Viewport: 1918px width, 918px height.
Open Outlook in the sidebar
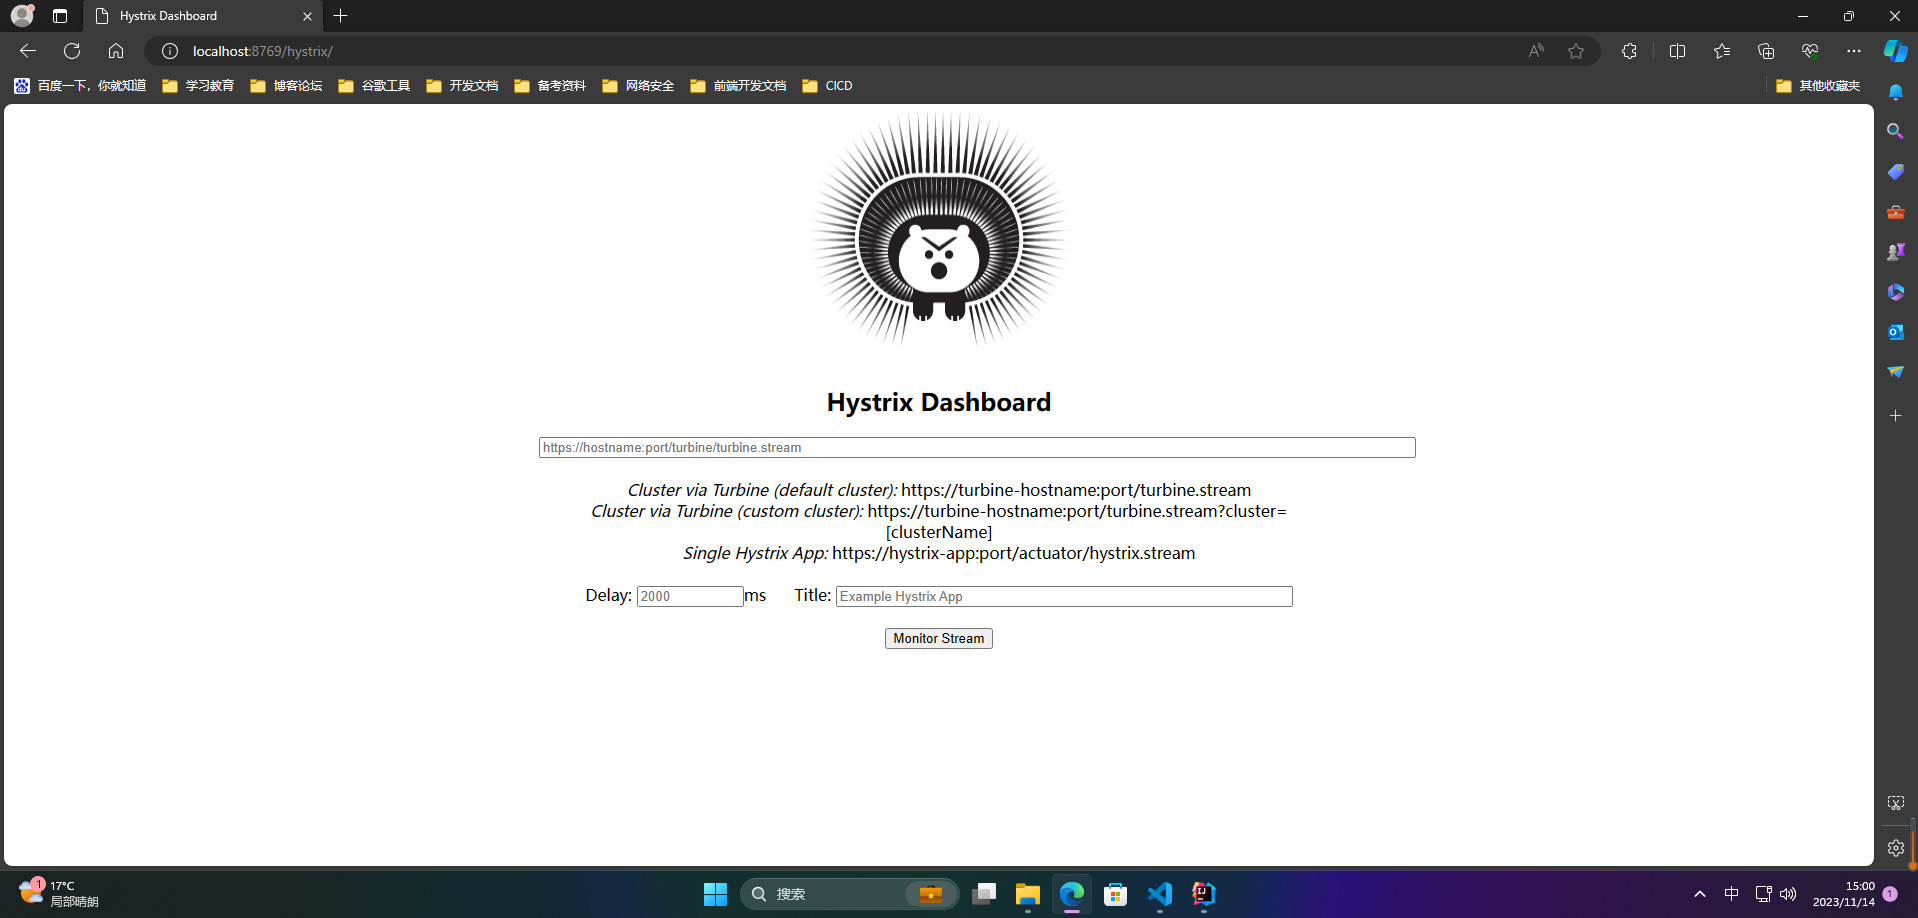1895,332
